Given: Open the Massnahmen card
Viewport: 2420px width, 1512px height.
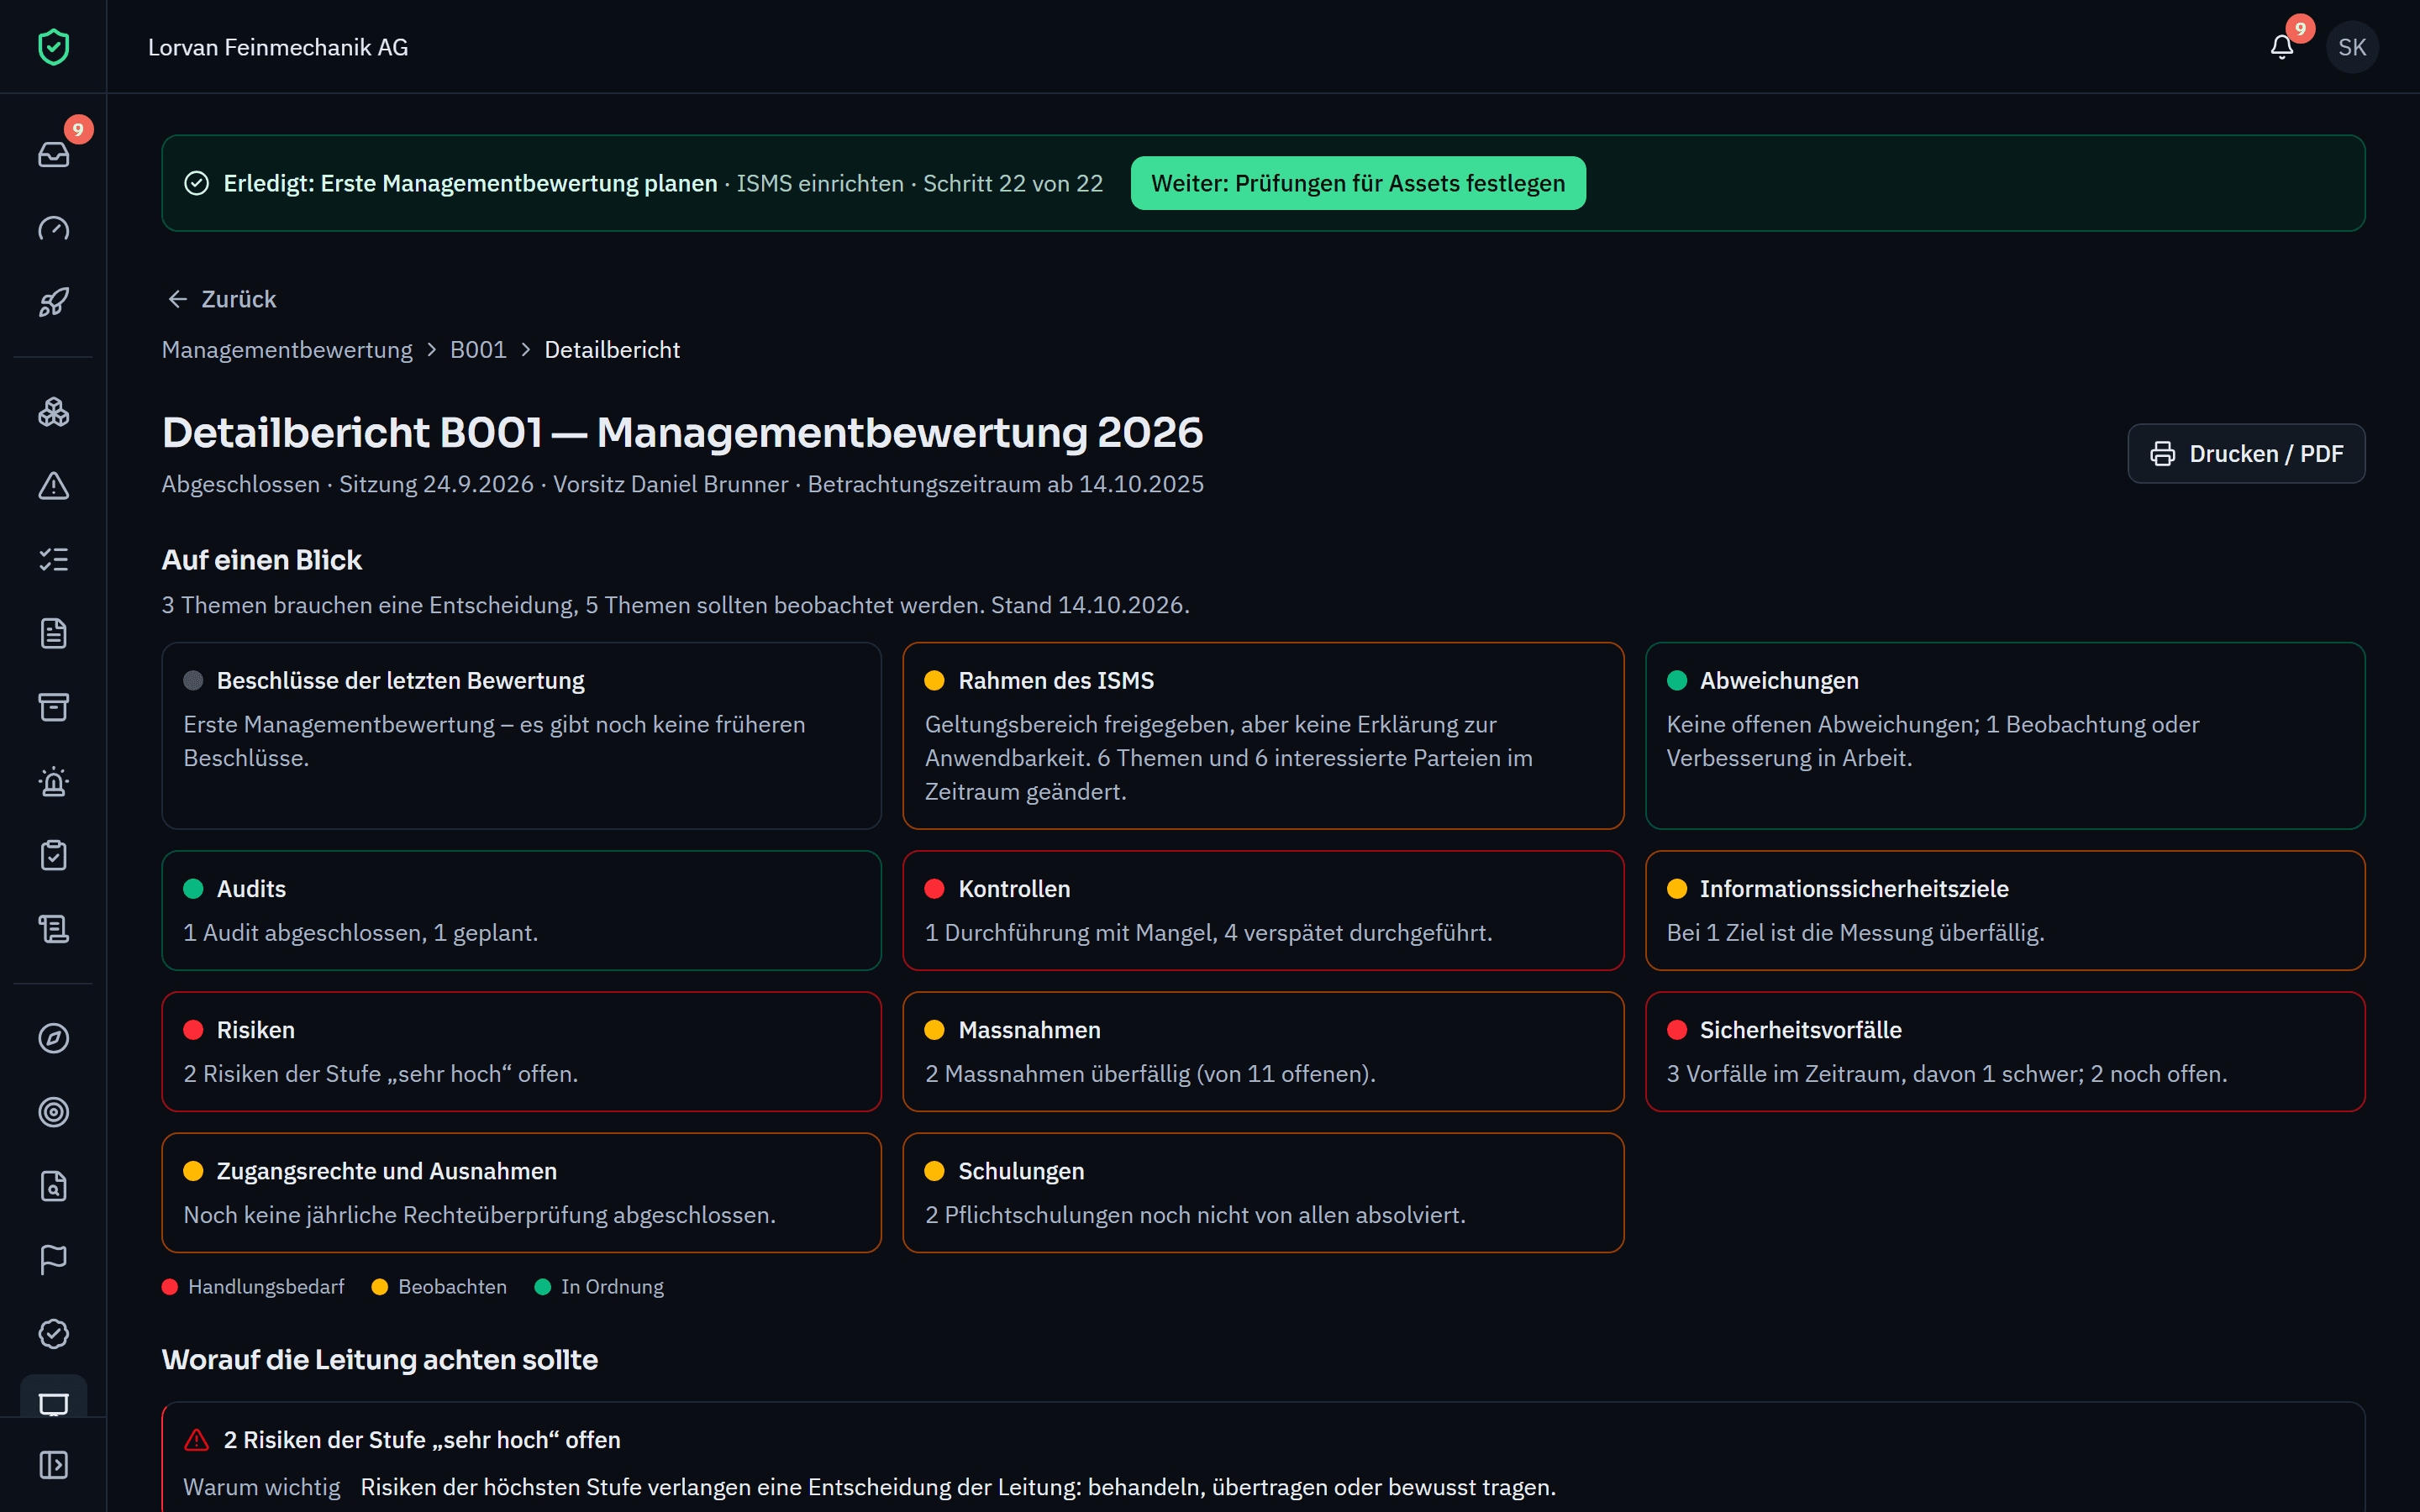Looking at the screenshot, I should [1262, 1051].
